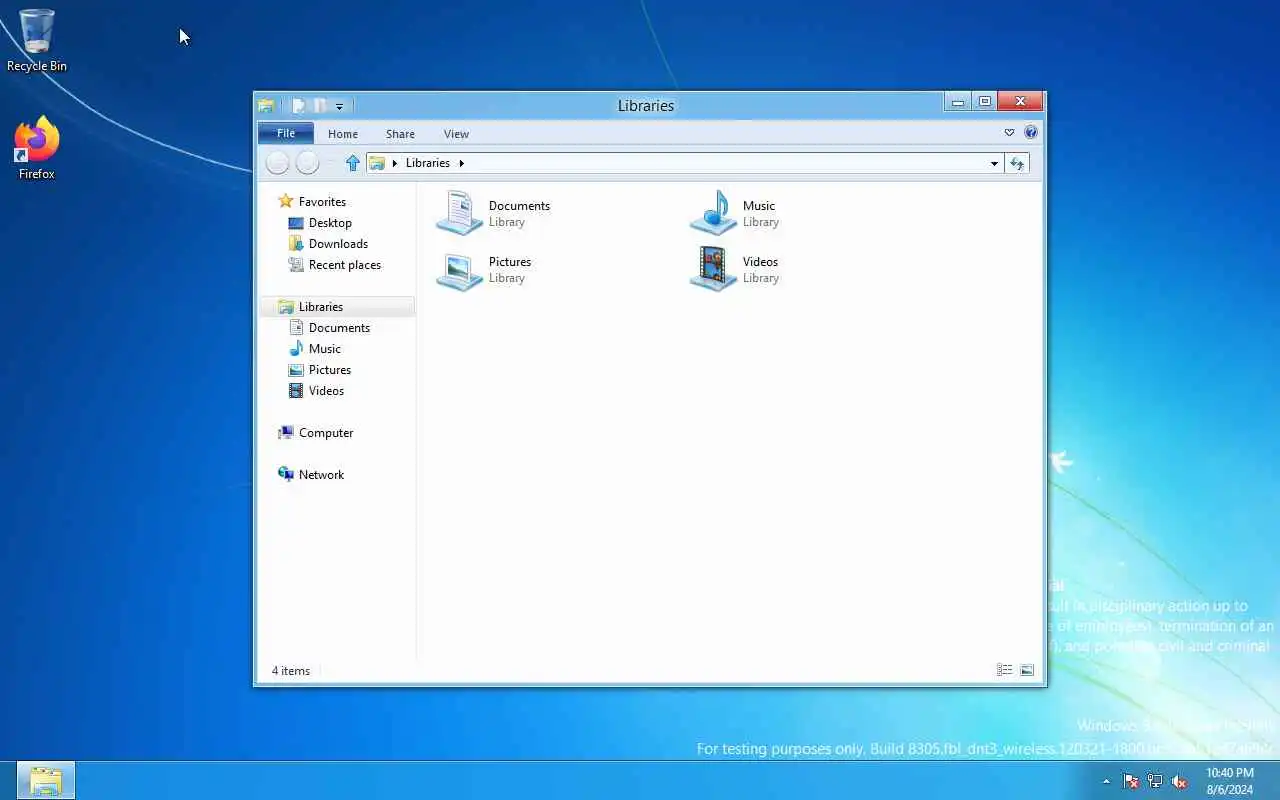Click muted volume tray icon

click(x=1179, y=781)
